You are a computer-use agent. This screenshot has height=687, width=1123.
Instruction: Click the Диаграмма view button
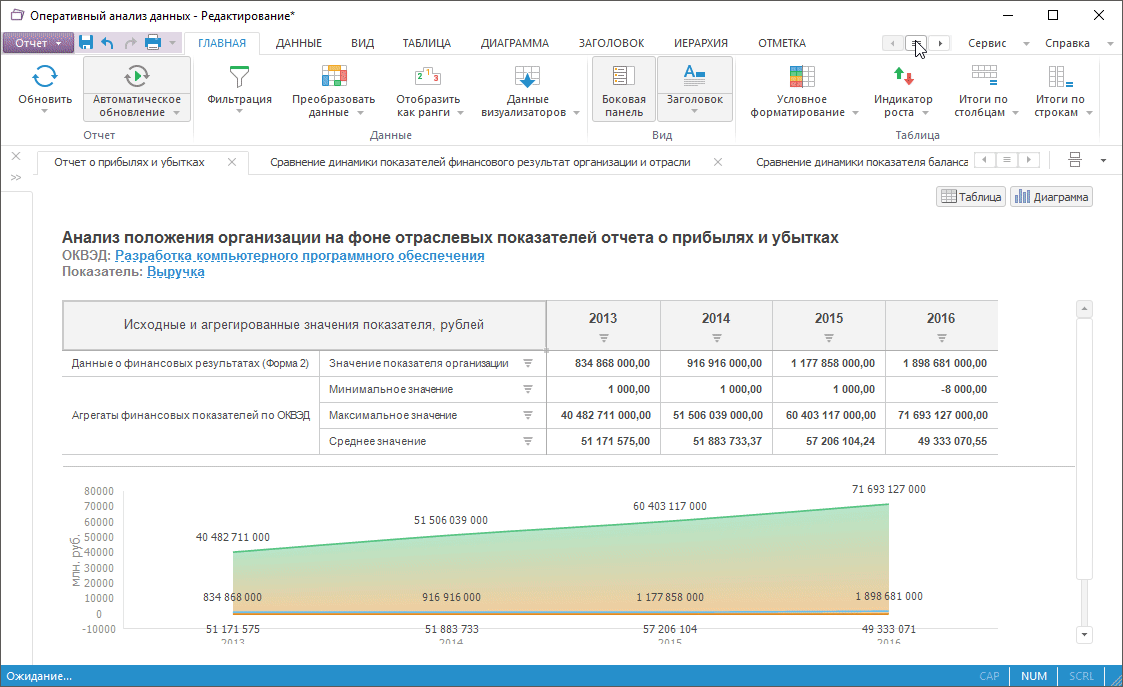click(x=1051, y=197)
